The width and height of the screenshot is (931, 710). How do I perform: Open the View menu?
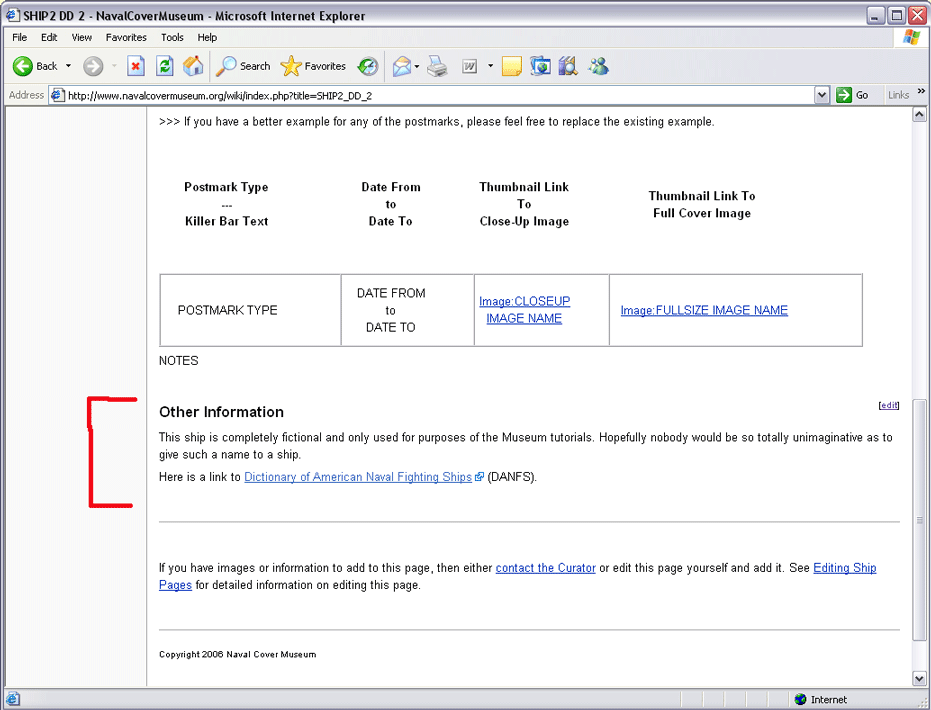pyautogui.click(x=82, y=37)
